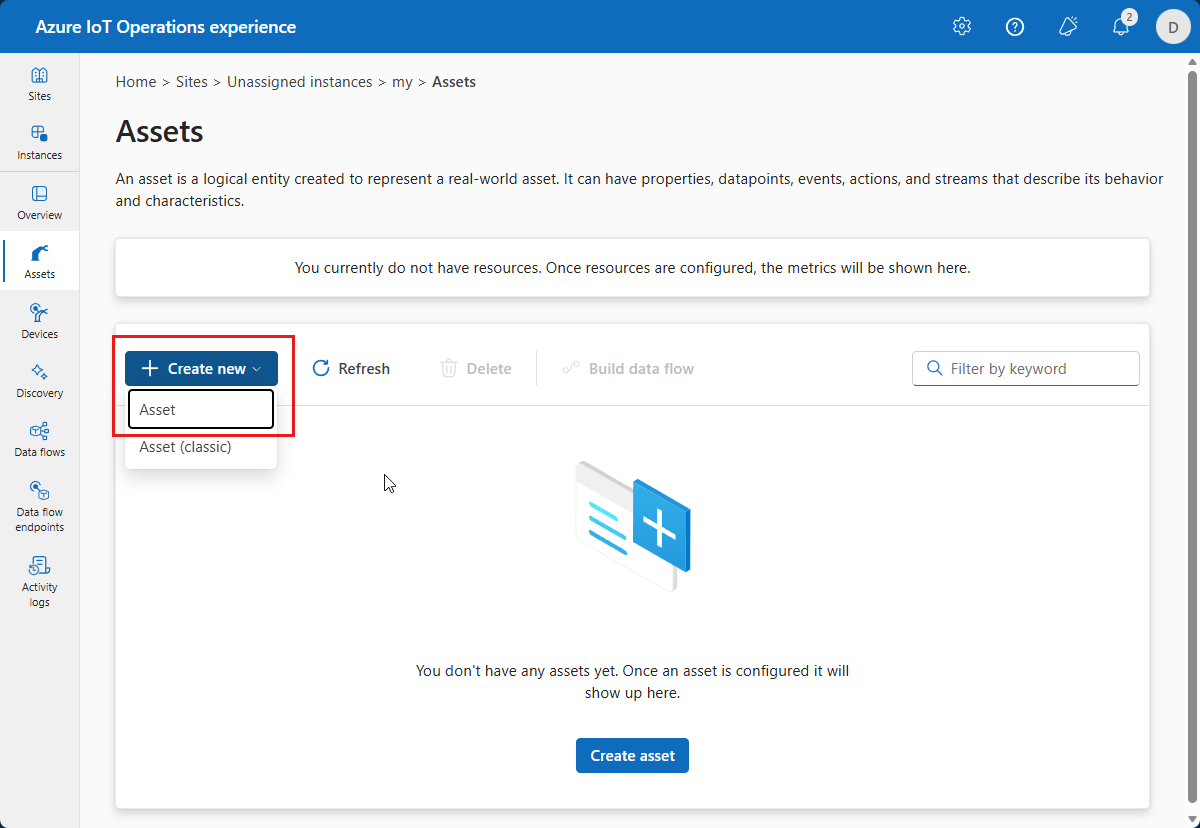Click the help question mark icon
Viewport: 1200px width, 828px height.
tap(1015, 27)
